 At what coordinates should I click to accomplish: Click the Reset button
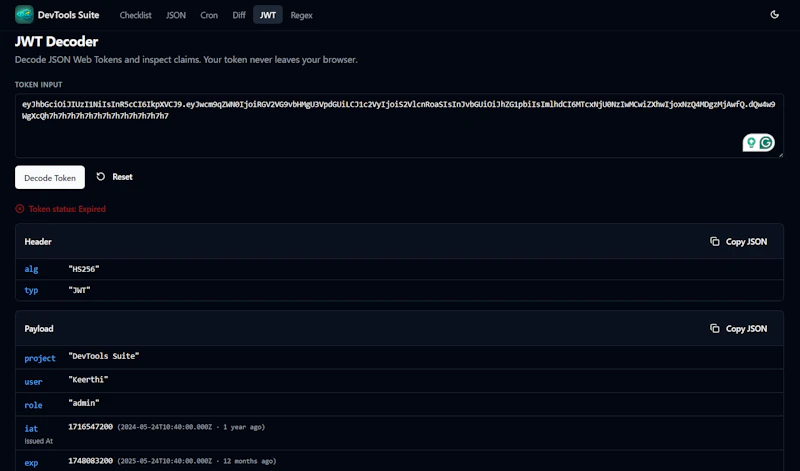point(114,177)
